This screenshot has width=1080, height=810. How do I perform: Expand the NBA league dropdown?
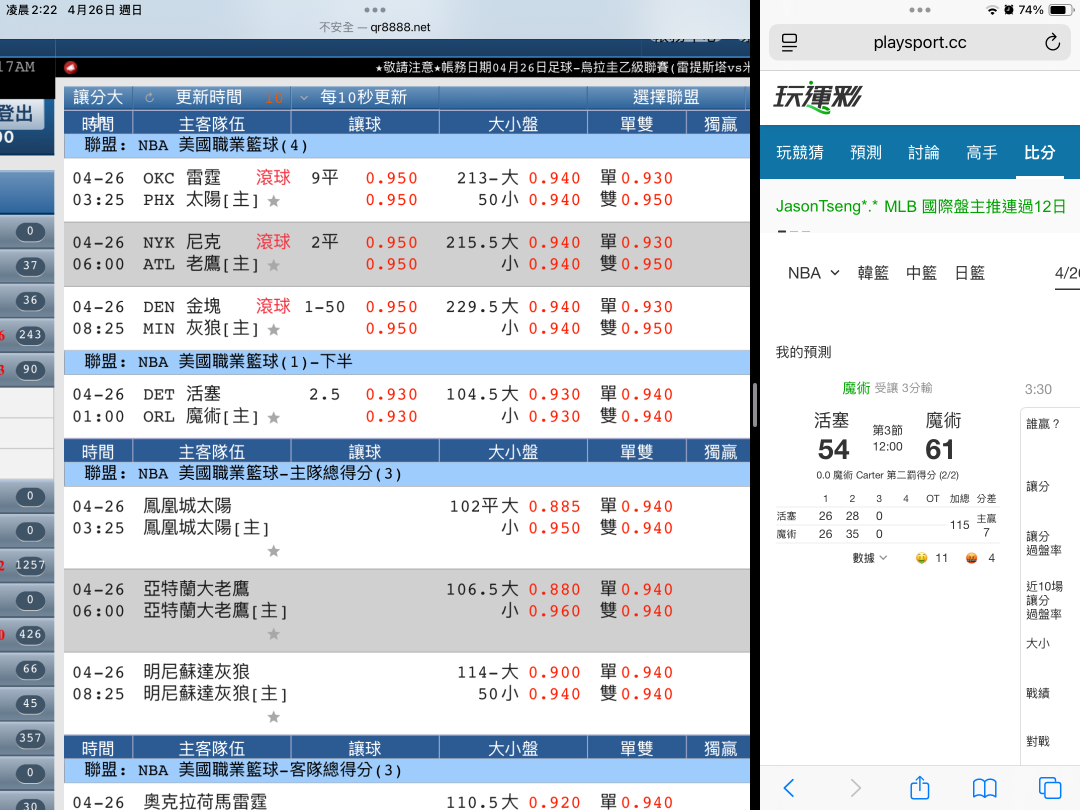(813, 273)
